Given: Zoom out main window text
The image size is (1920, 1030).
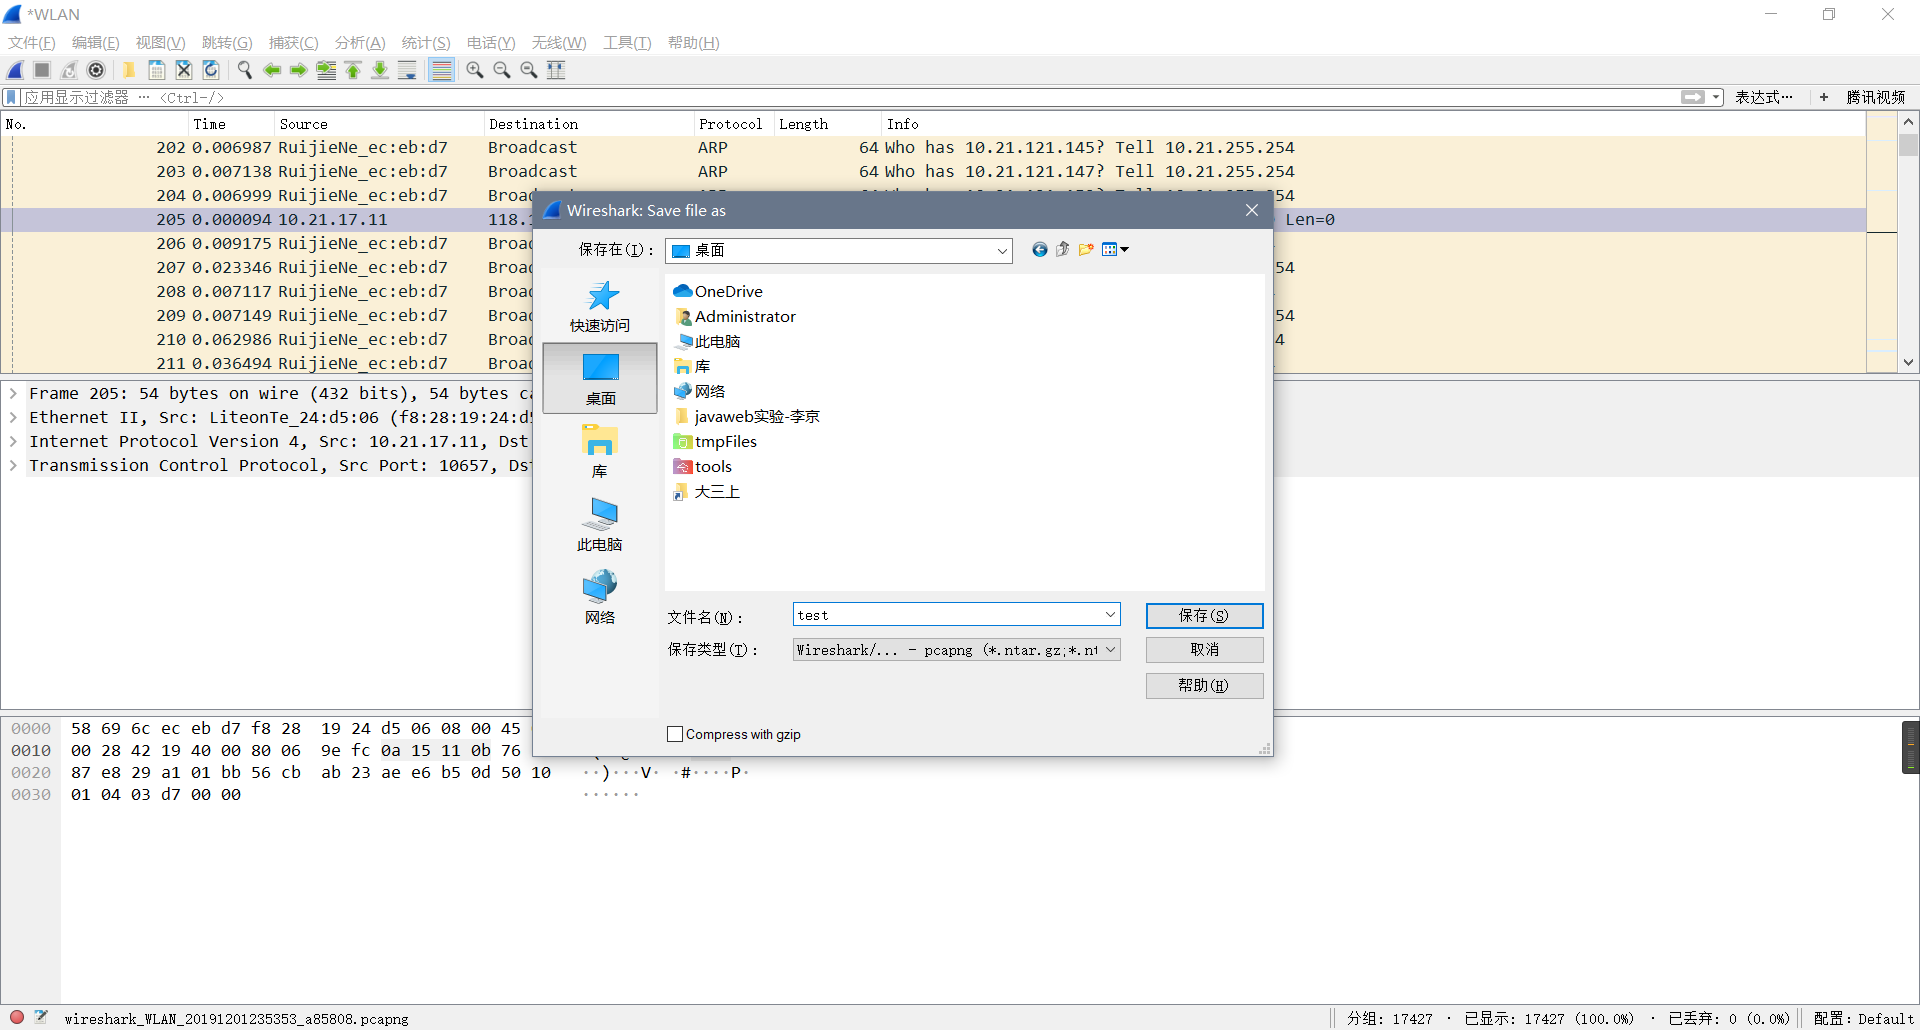Looking at the screenshot, I should click(502, 70).
